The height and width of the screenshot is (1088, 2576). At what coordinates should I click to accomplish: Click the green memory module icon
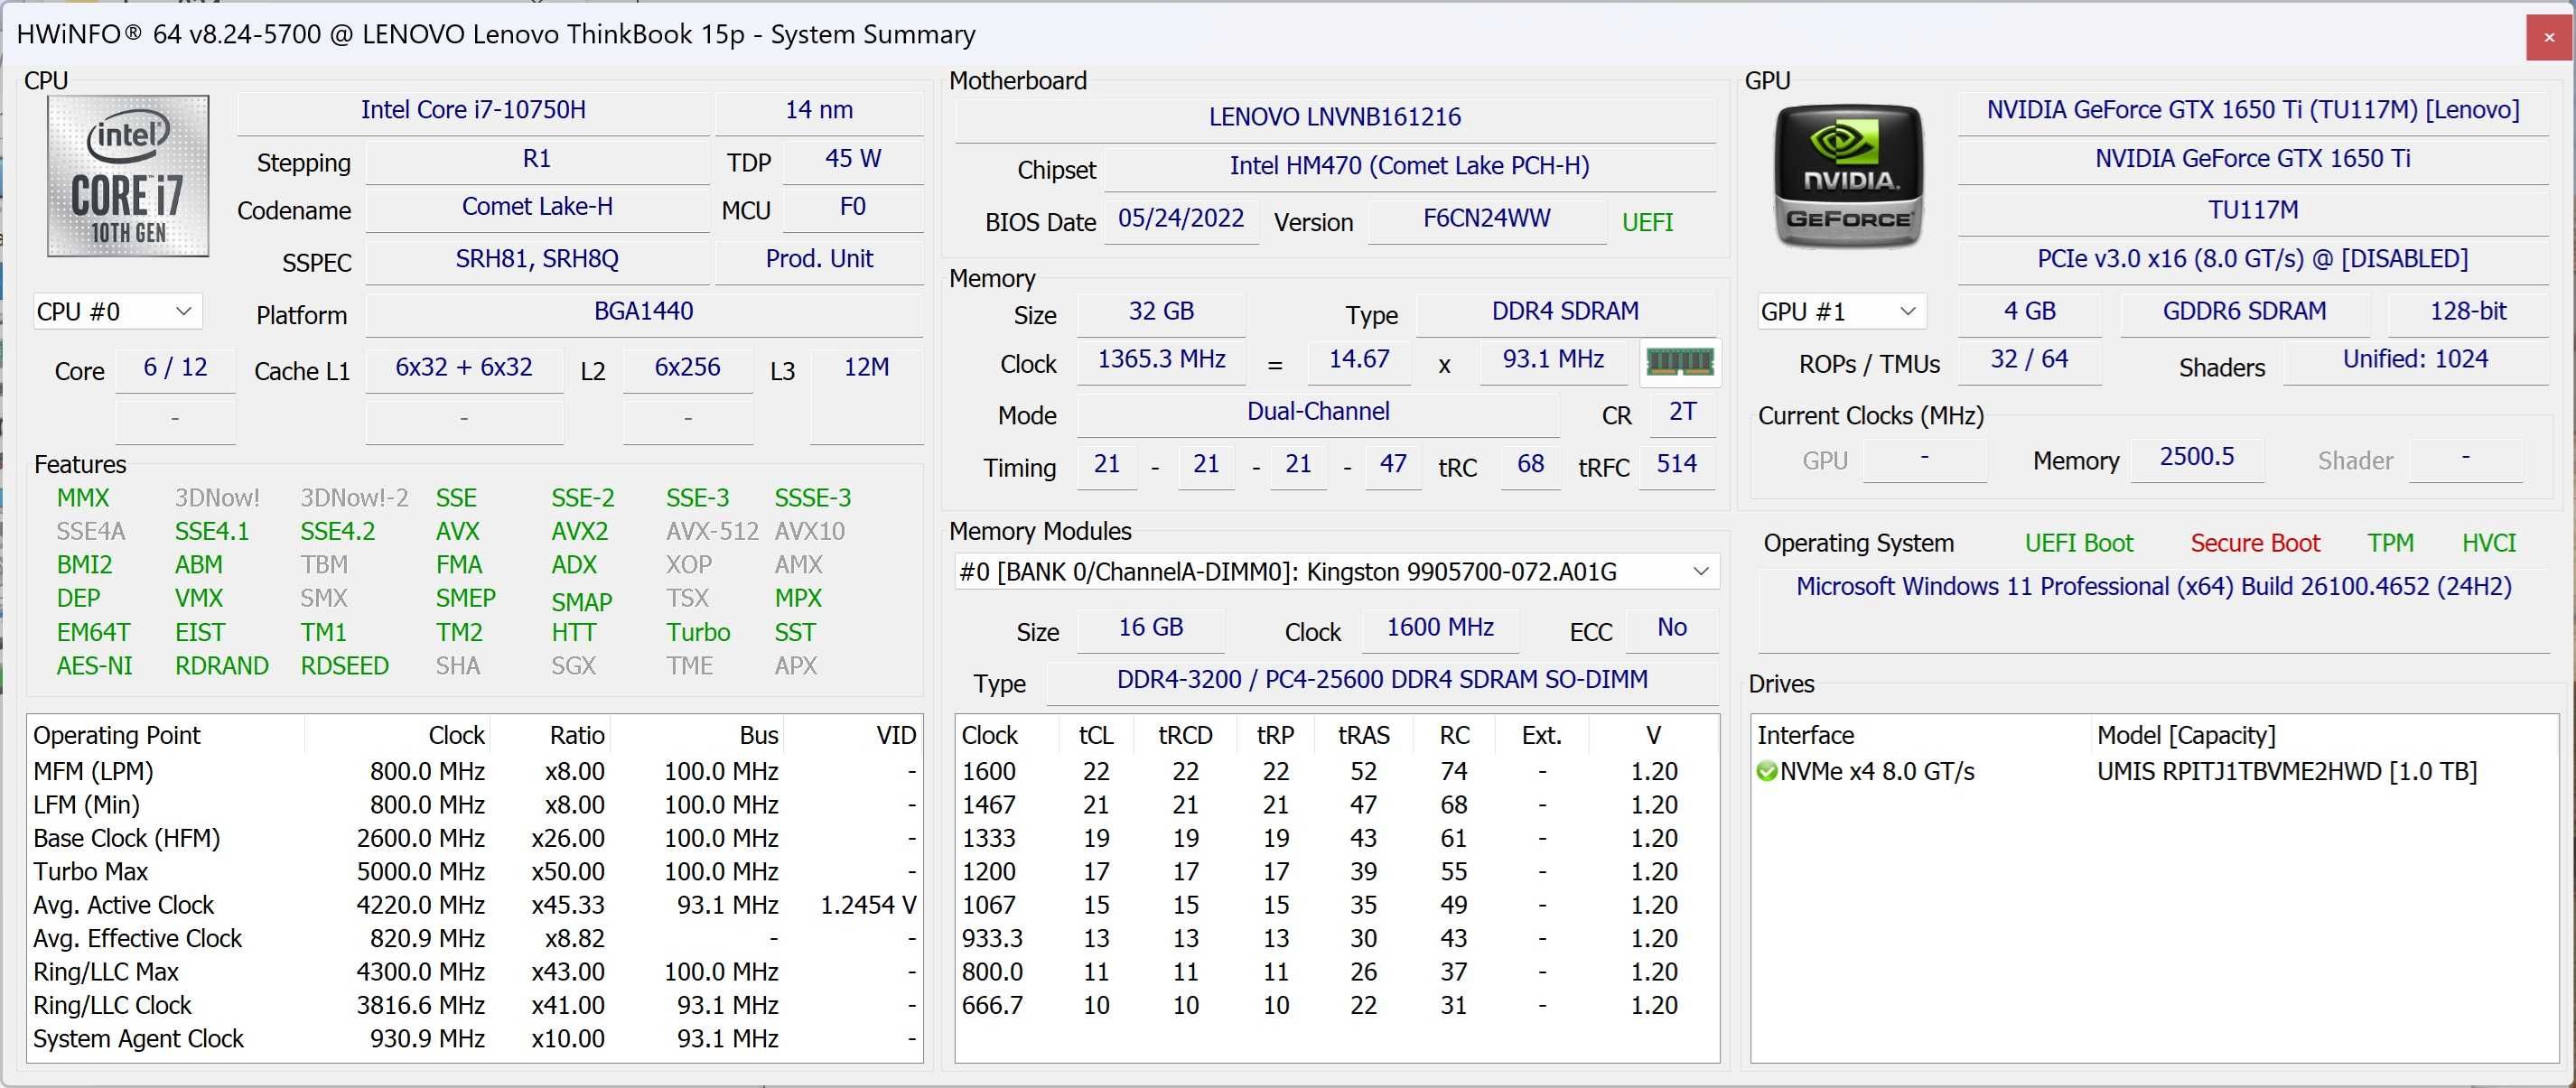point(1680,361)
